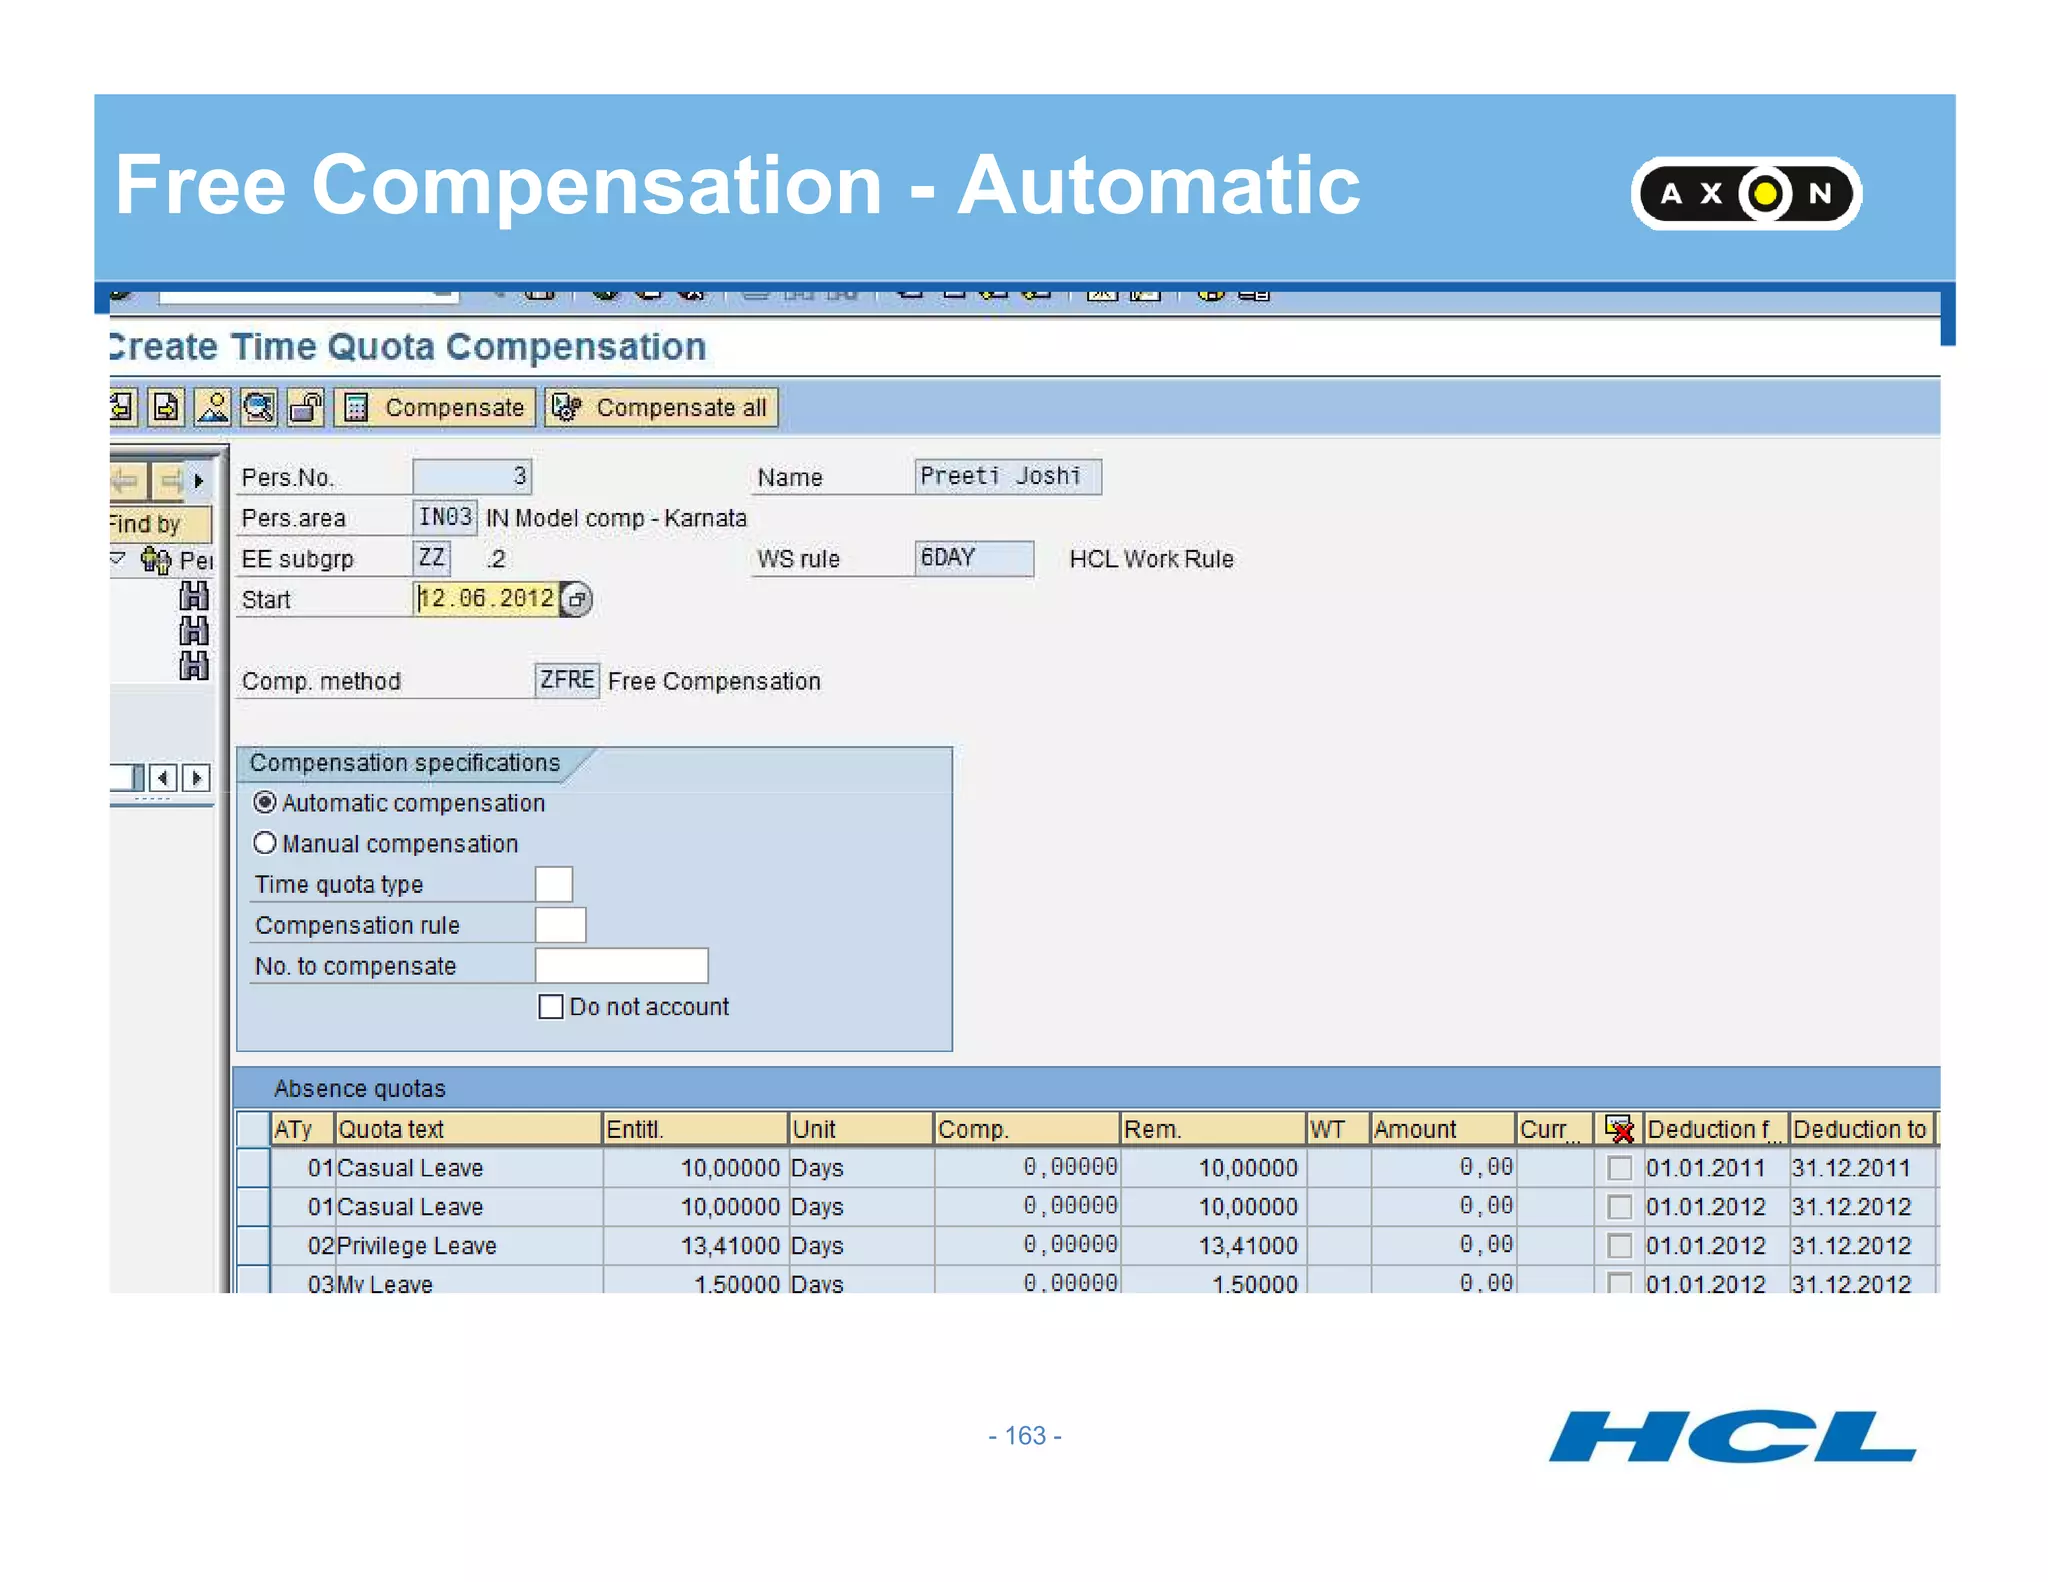Image resolution: width=2048 pixels, height=1582 pixels.
Task: Select Manual compensation radio button
Action: coord(265,843)
